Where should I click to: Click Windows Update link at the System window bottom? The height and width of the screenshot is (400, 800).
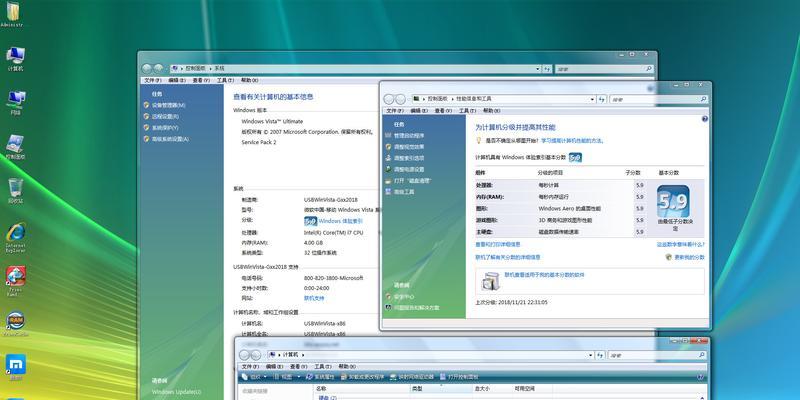(x=176, y=392)
